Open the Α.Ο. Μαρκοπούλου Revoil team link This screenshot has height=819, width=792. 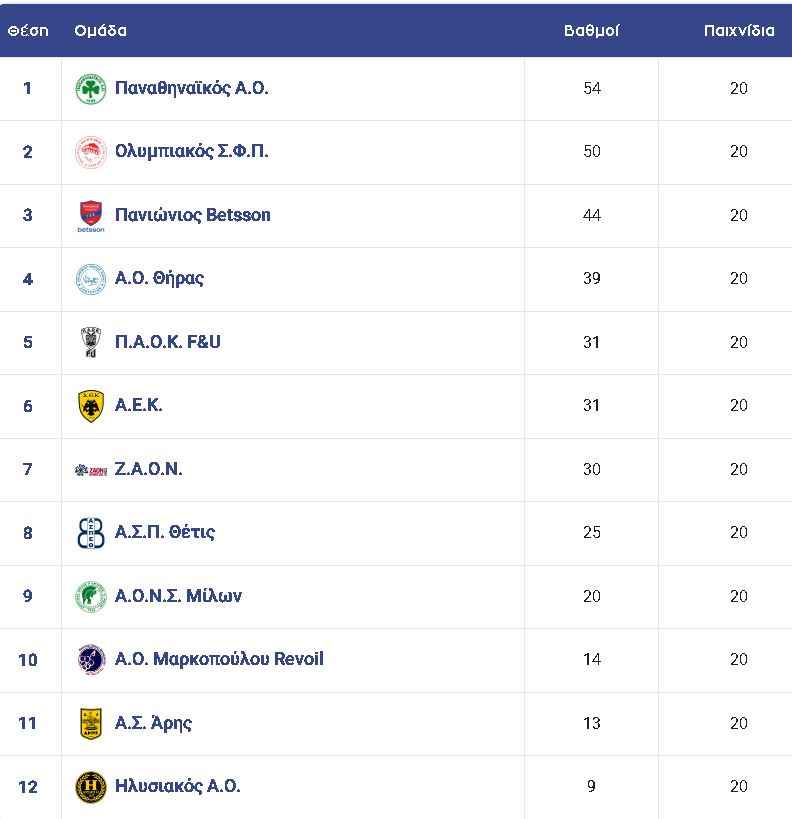[219, 659]
